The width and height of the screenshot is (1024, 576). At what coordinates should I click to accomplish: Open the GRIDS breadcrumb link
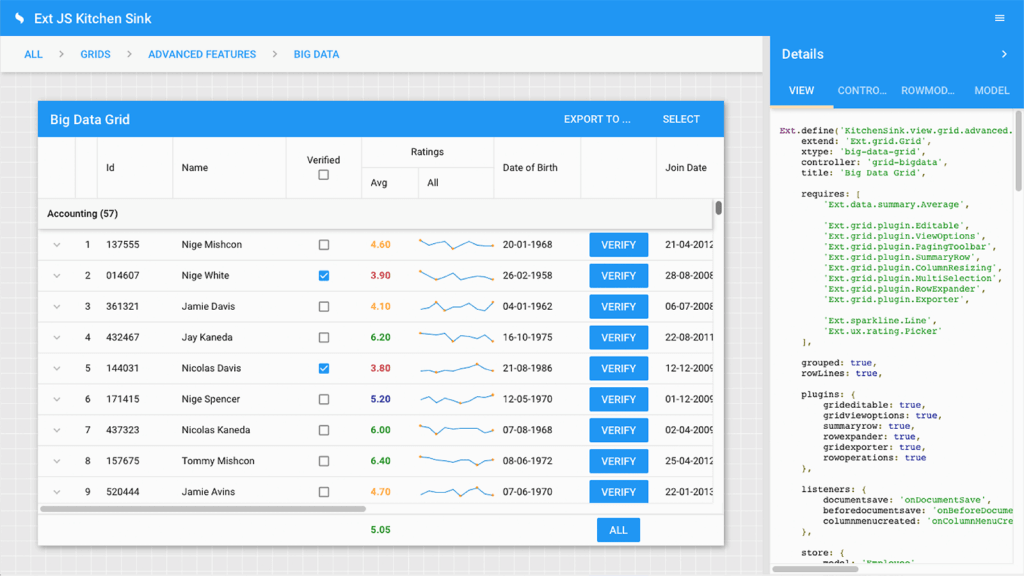click(95, 54)
